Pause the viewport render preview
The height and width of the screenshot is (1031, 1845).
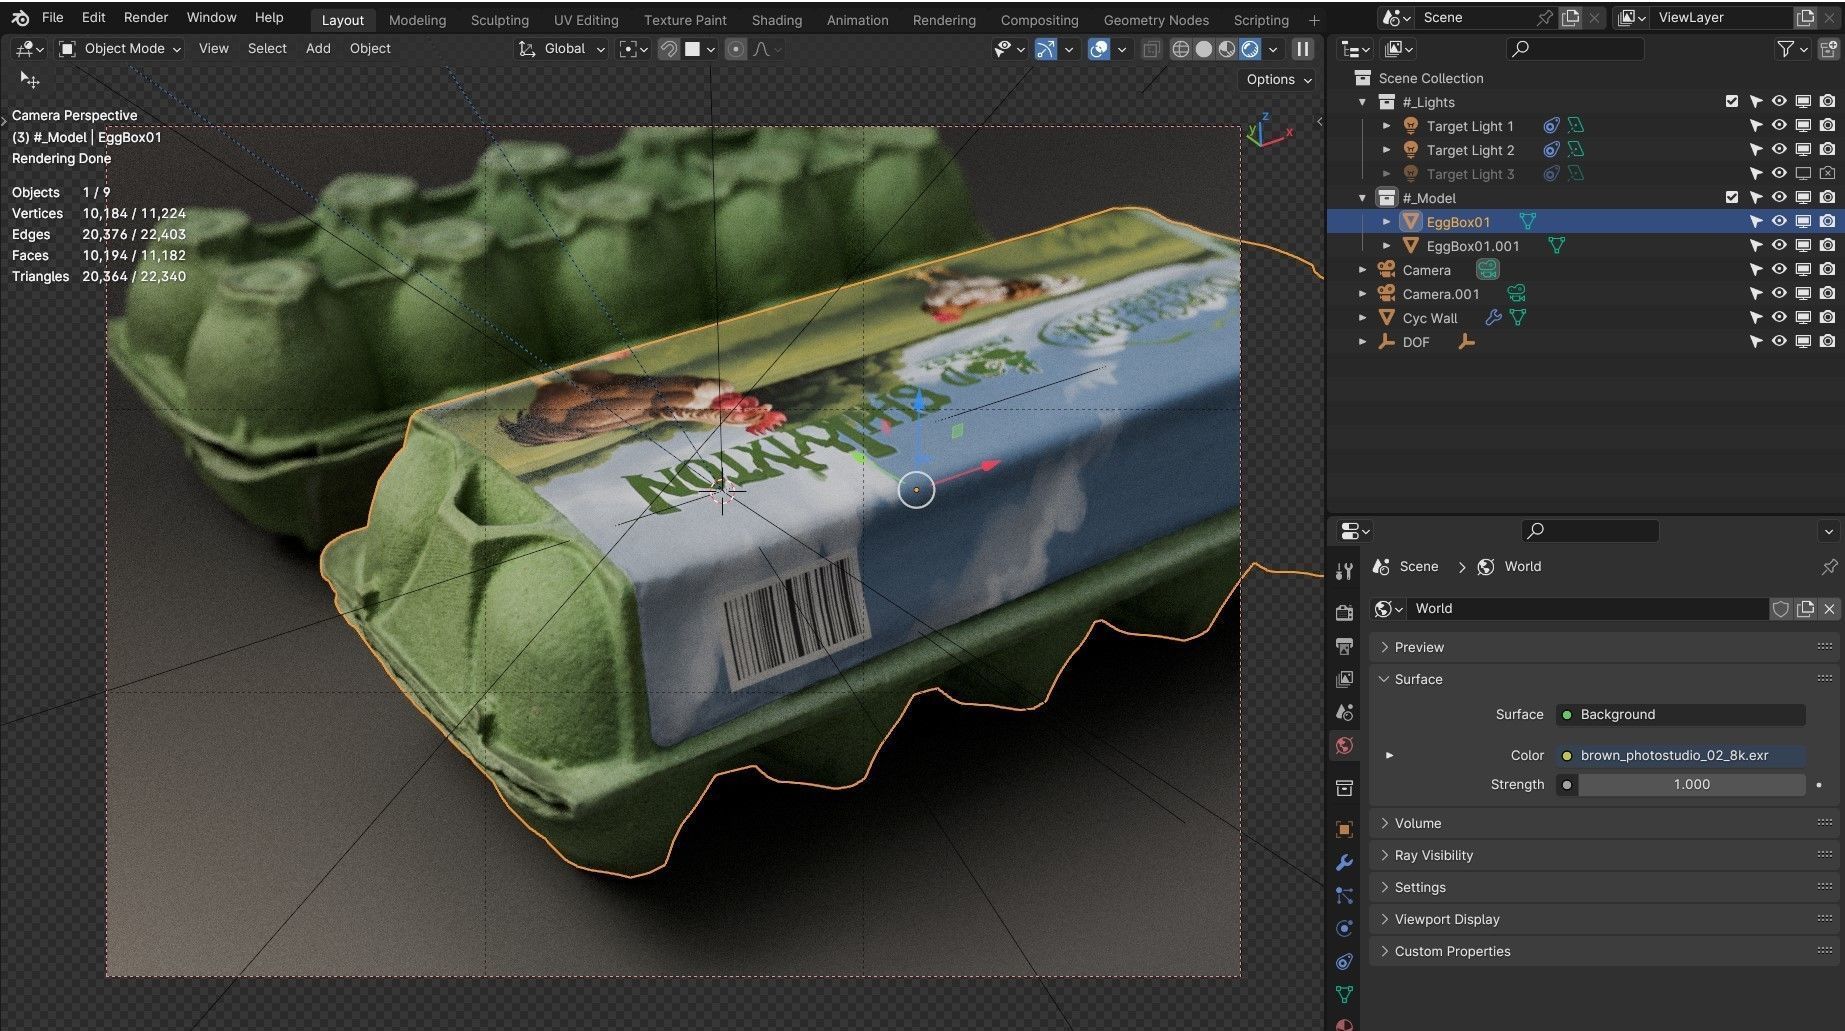(x=1302, y=49)
